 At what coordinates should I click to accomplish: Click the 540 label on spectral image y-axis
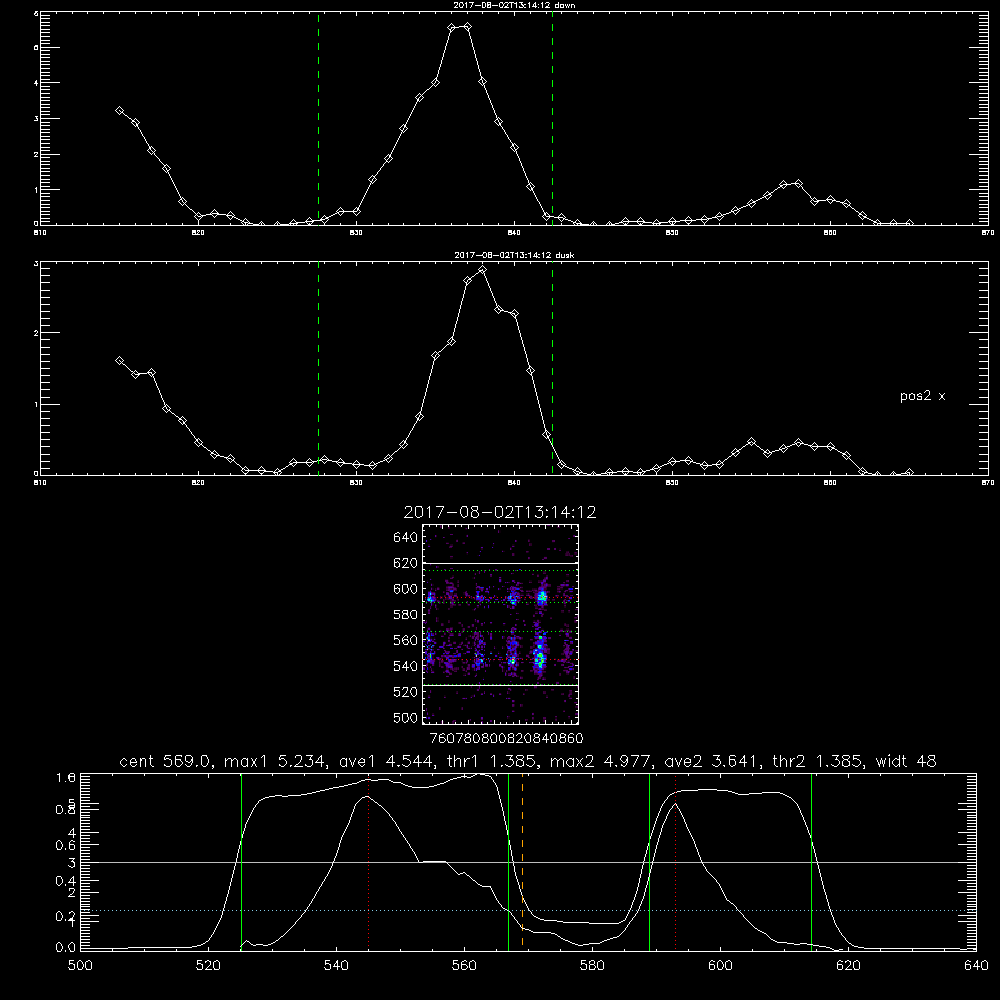[x=405, y=666]
